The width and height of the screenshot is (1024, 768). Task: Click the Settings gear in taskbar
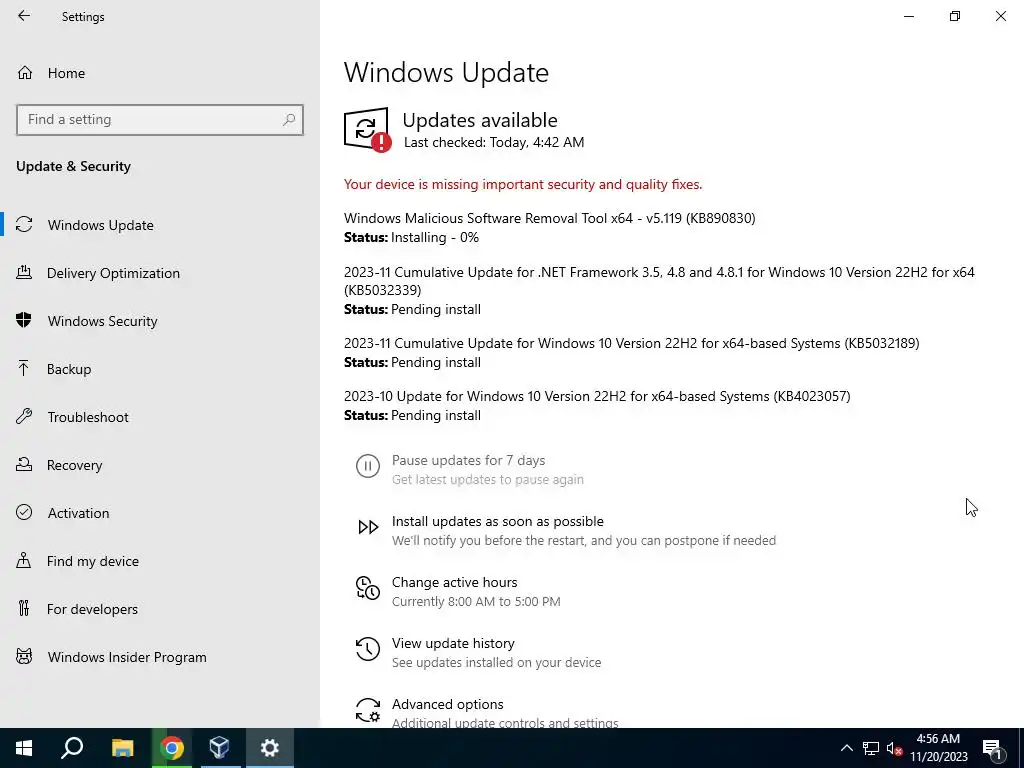[x=270, y=748]
